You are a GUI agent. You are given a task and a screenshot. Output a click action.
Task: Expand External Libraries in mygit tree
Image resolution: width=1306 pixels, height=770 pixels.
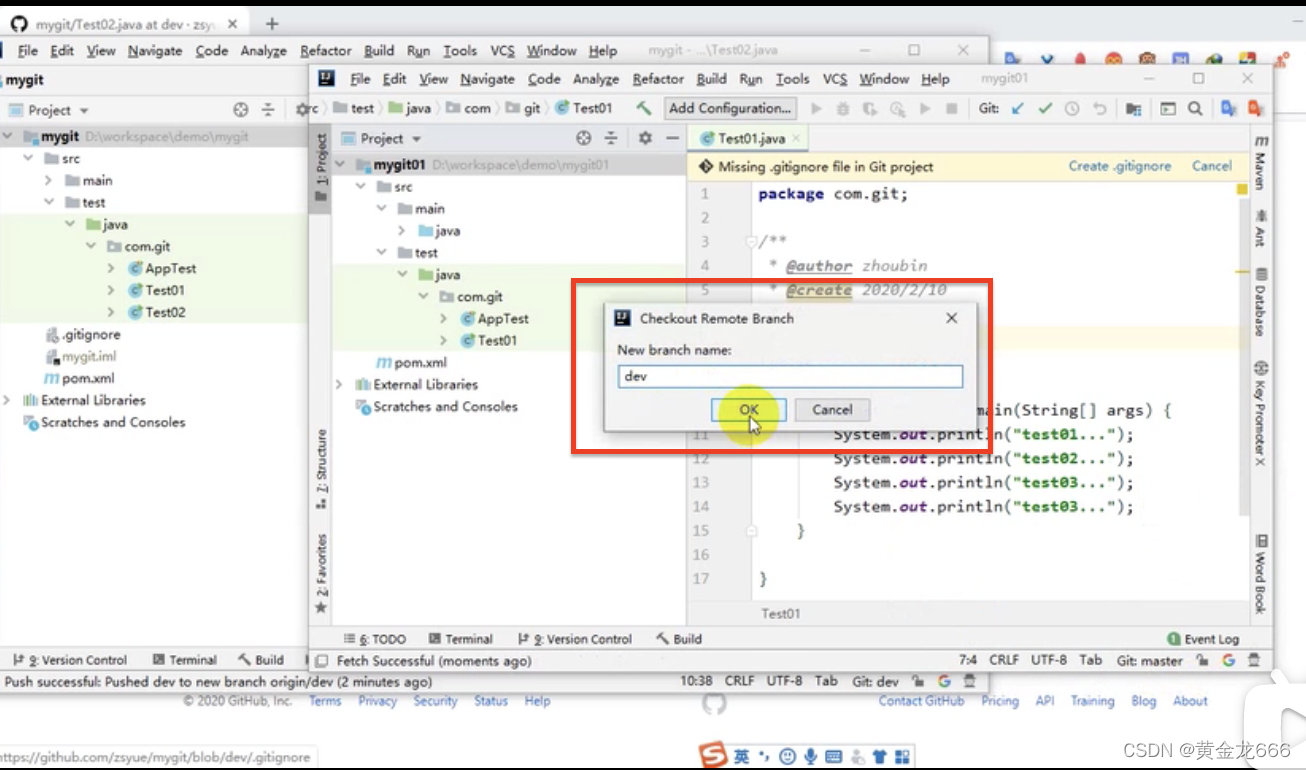(8, 400)
